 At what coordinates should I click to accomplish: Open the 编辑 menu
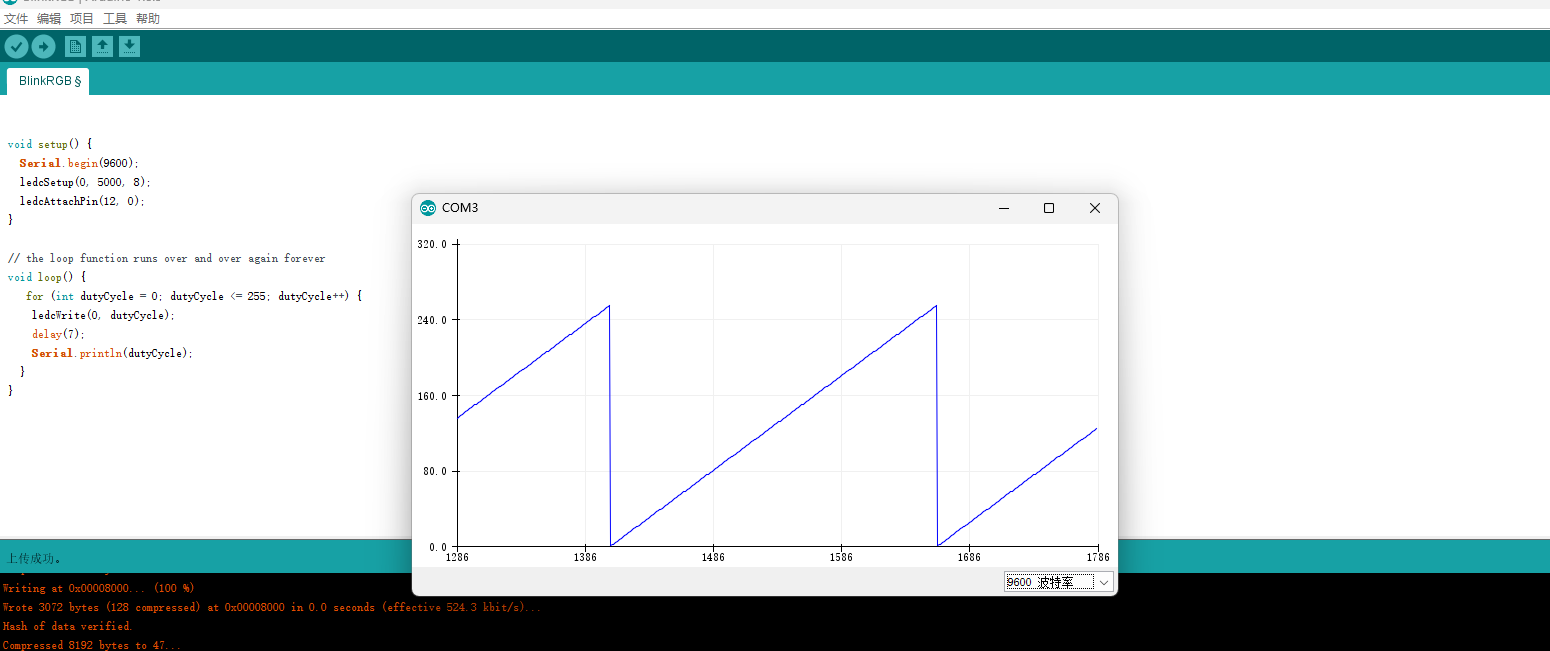pyautogui.click(x=49, y=18)
